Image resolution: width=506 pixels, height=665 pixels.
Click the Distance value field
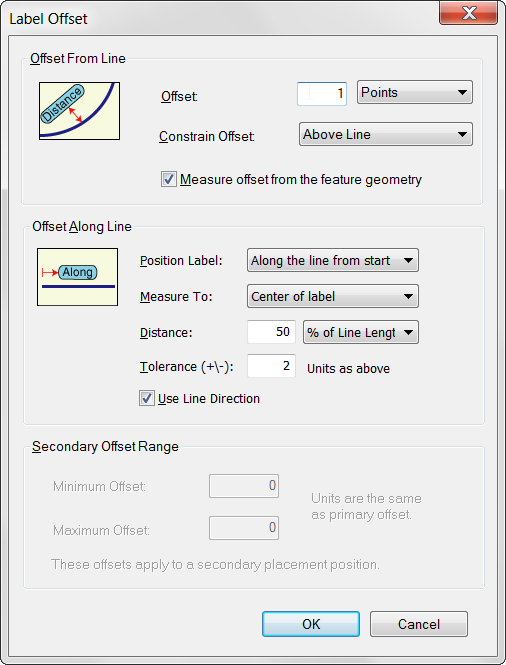271,332
